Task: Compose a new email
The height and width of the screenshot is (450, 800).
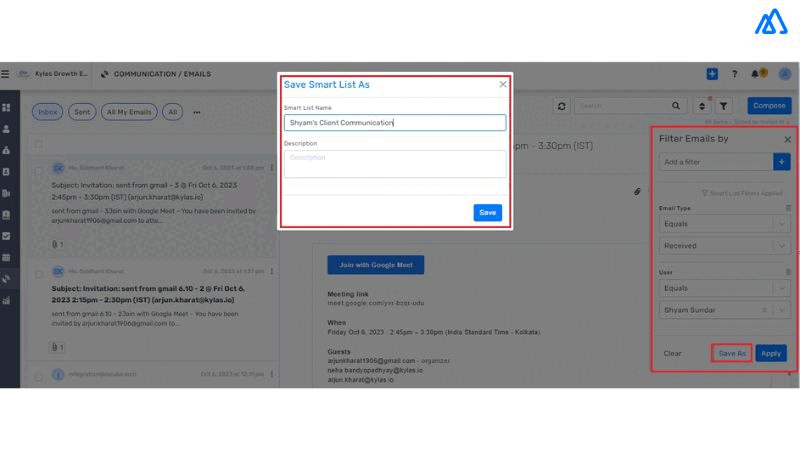Action: (x=769, y=106)
